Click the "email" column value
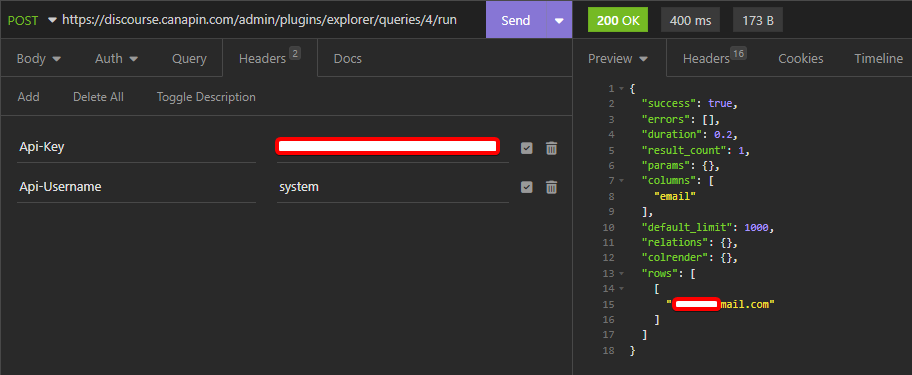 (676, 197)
